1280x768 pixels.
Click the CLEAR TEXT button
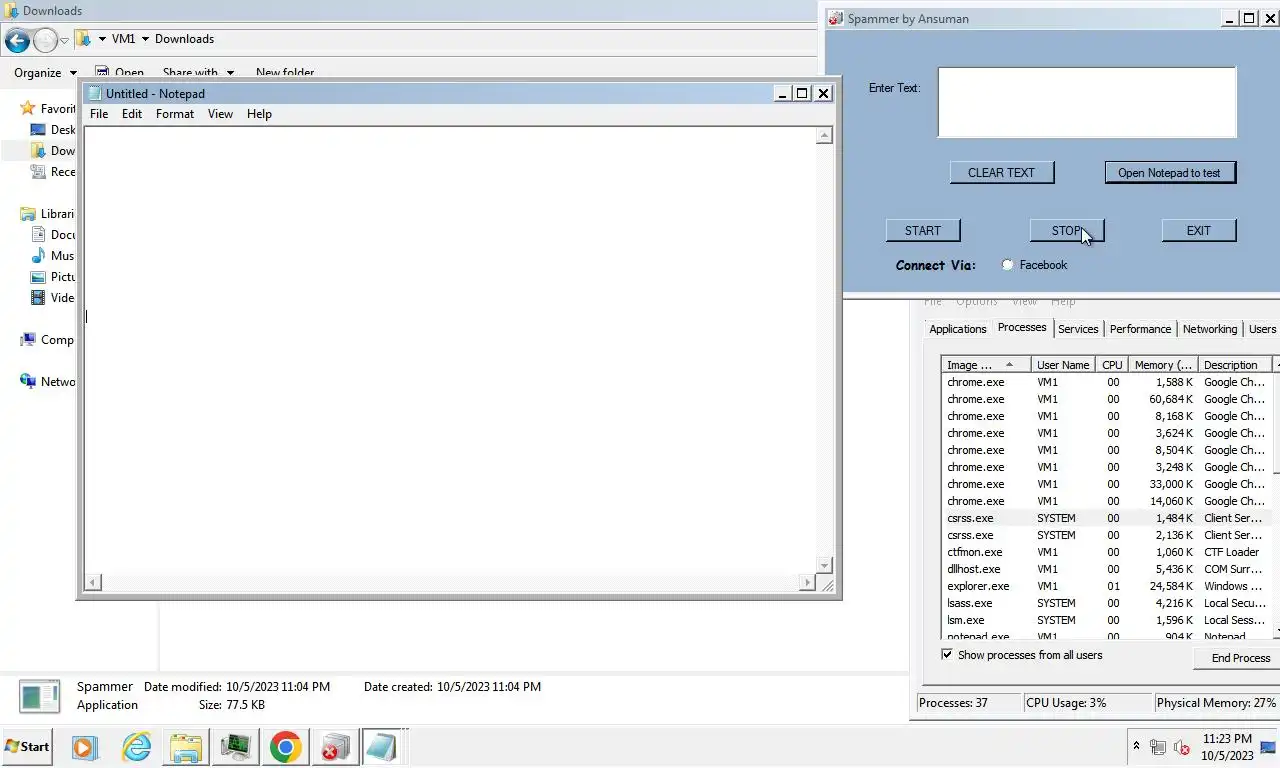tap(1001, 172)
